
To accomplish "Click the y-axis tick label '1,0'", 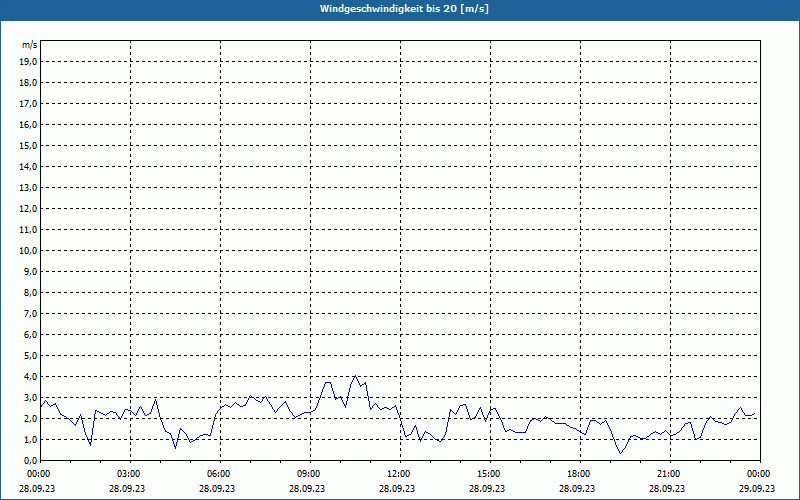I will [31, 439].
